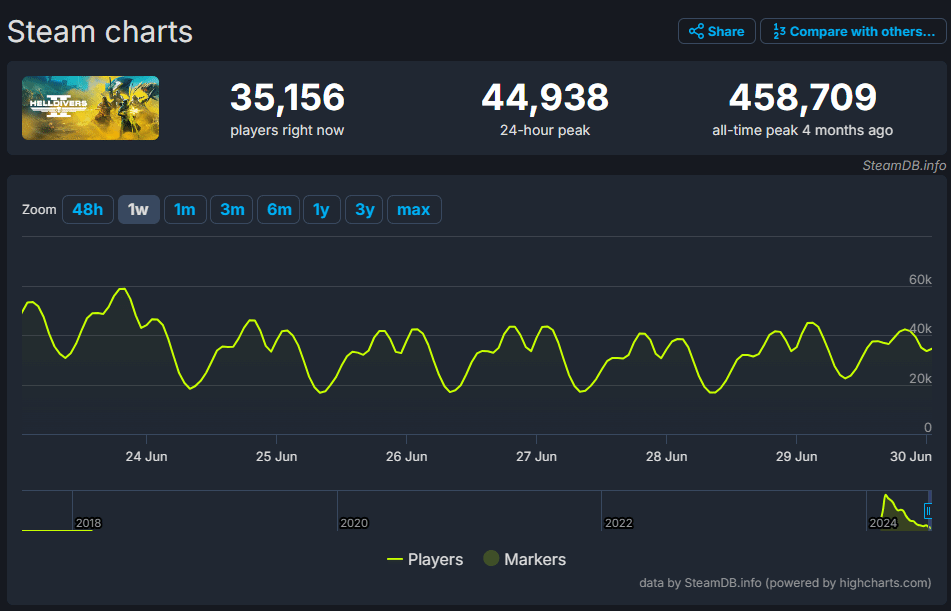Viewport: 951px width, 611px height.
Task: Click the Zoom label
Action: coord(39,209)
